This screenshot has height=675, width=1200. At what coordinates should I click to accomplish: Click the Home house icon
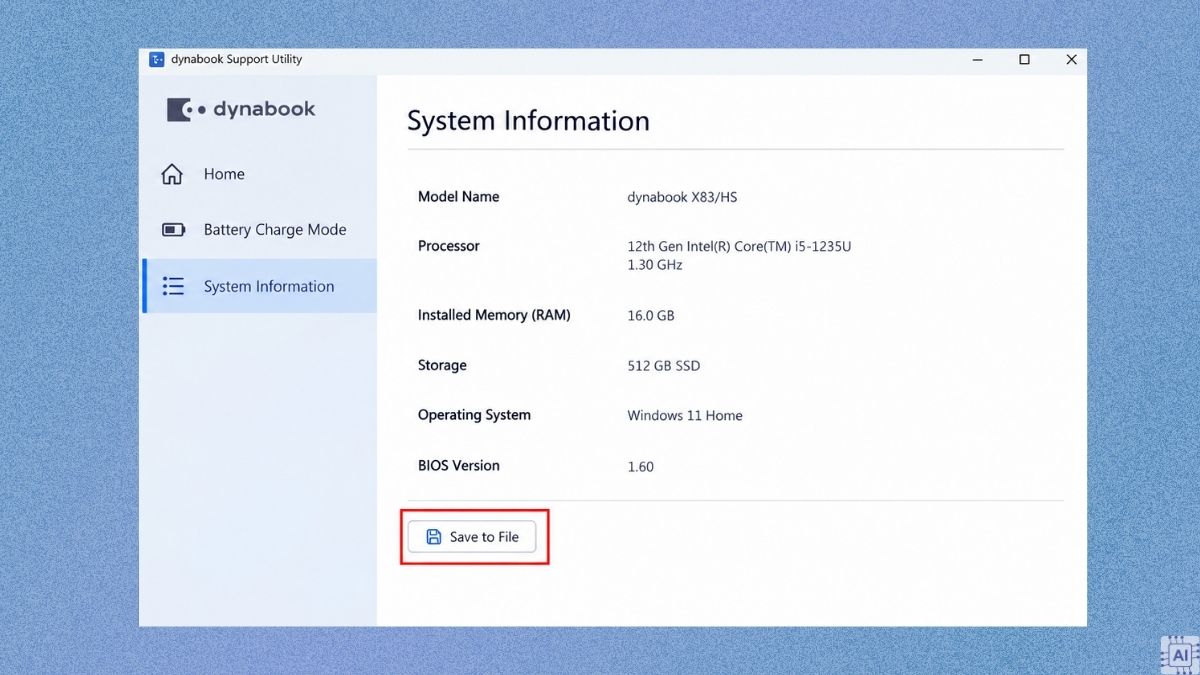172,174
